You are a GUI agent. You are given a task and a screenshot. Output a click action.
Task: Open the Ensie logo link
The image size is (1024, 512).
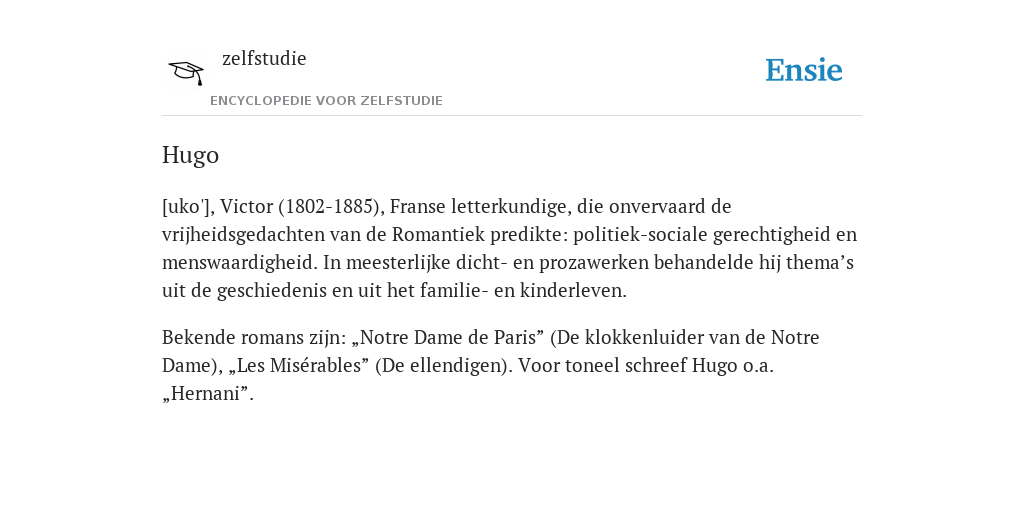[804, 70]
